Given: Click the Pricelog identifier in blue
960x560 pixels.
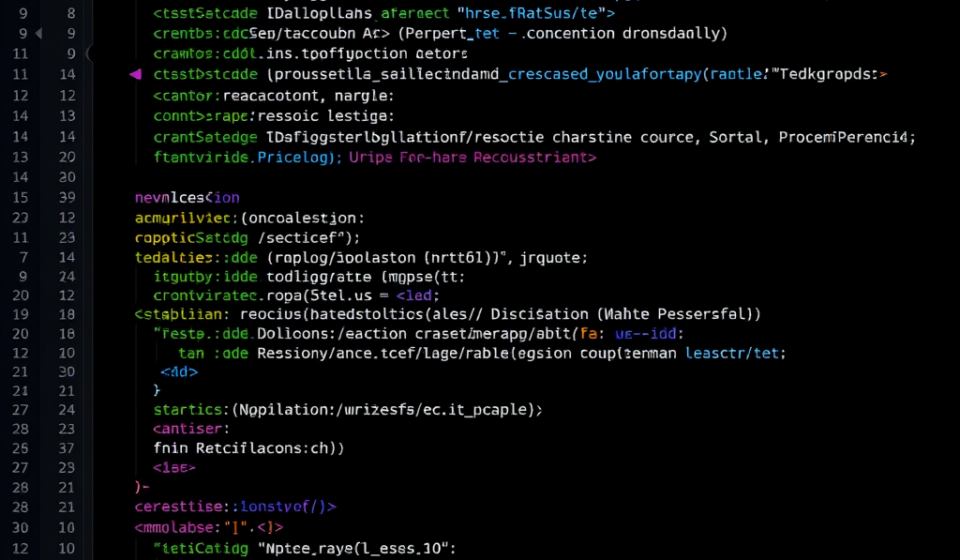Looking at the screenshot, I should pos(292,157).
